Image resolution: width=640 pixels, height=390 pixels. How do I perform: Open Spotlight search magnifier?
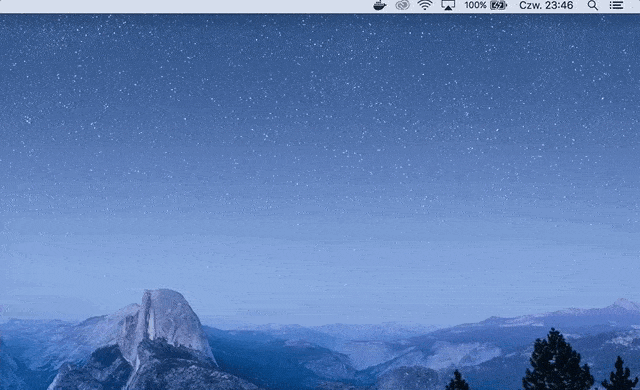(x=593, y=5)
